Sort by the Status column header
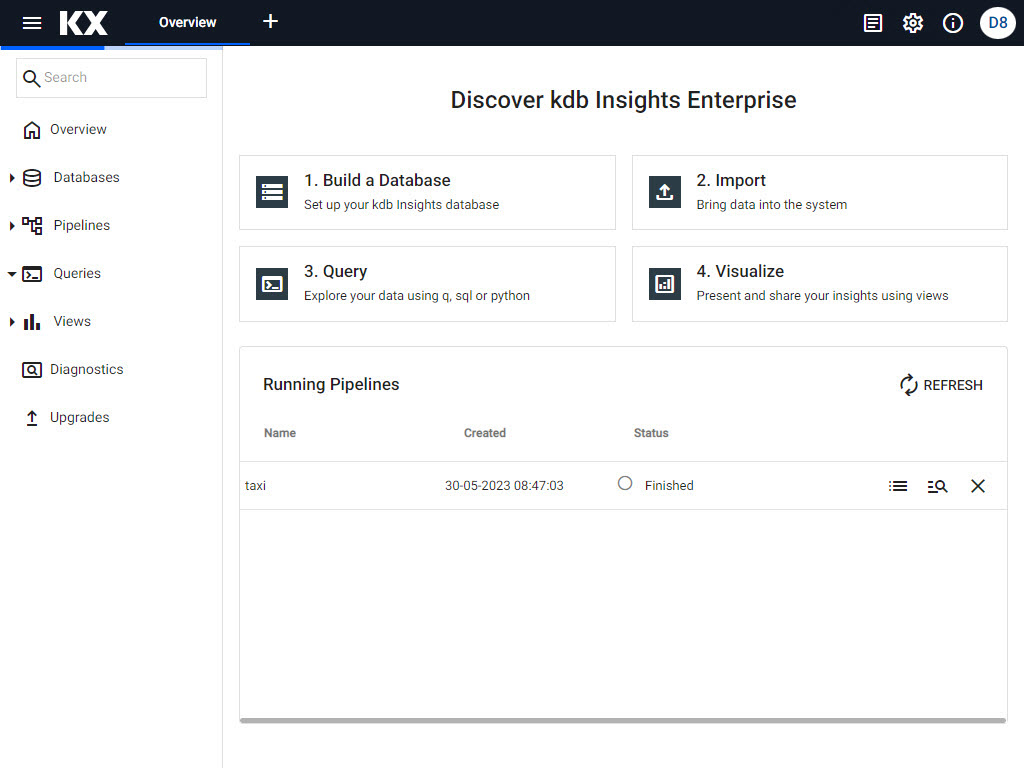 coord(651,433)
